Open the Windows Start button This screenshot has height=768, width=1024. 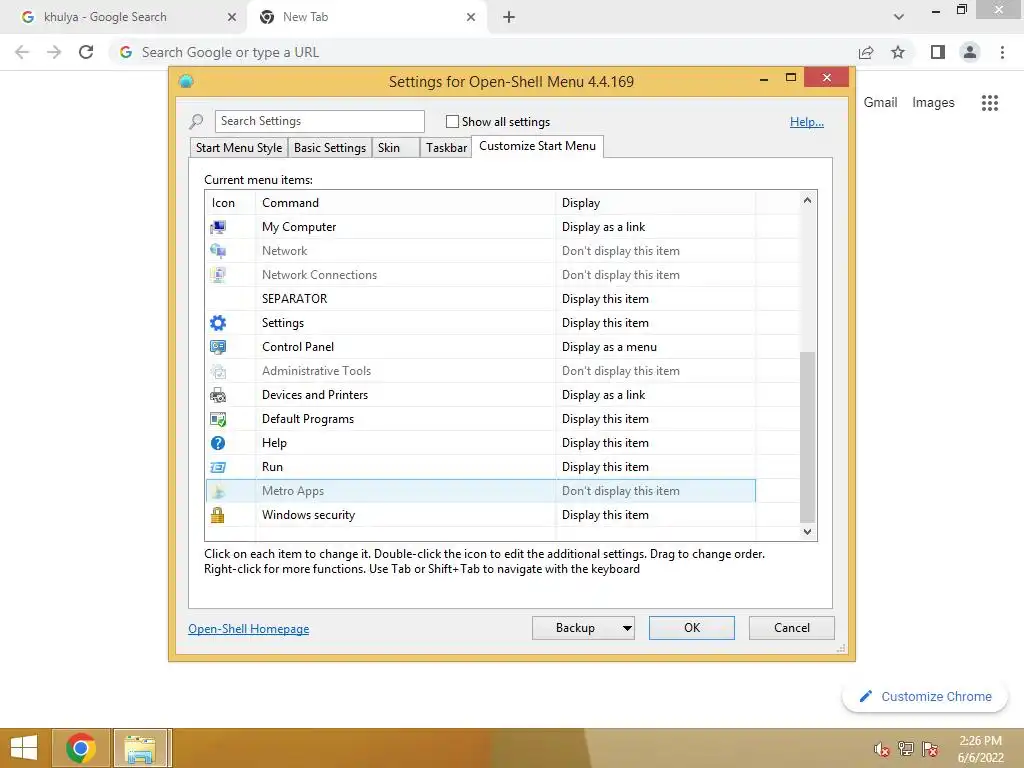point(24,748)
